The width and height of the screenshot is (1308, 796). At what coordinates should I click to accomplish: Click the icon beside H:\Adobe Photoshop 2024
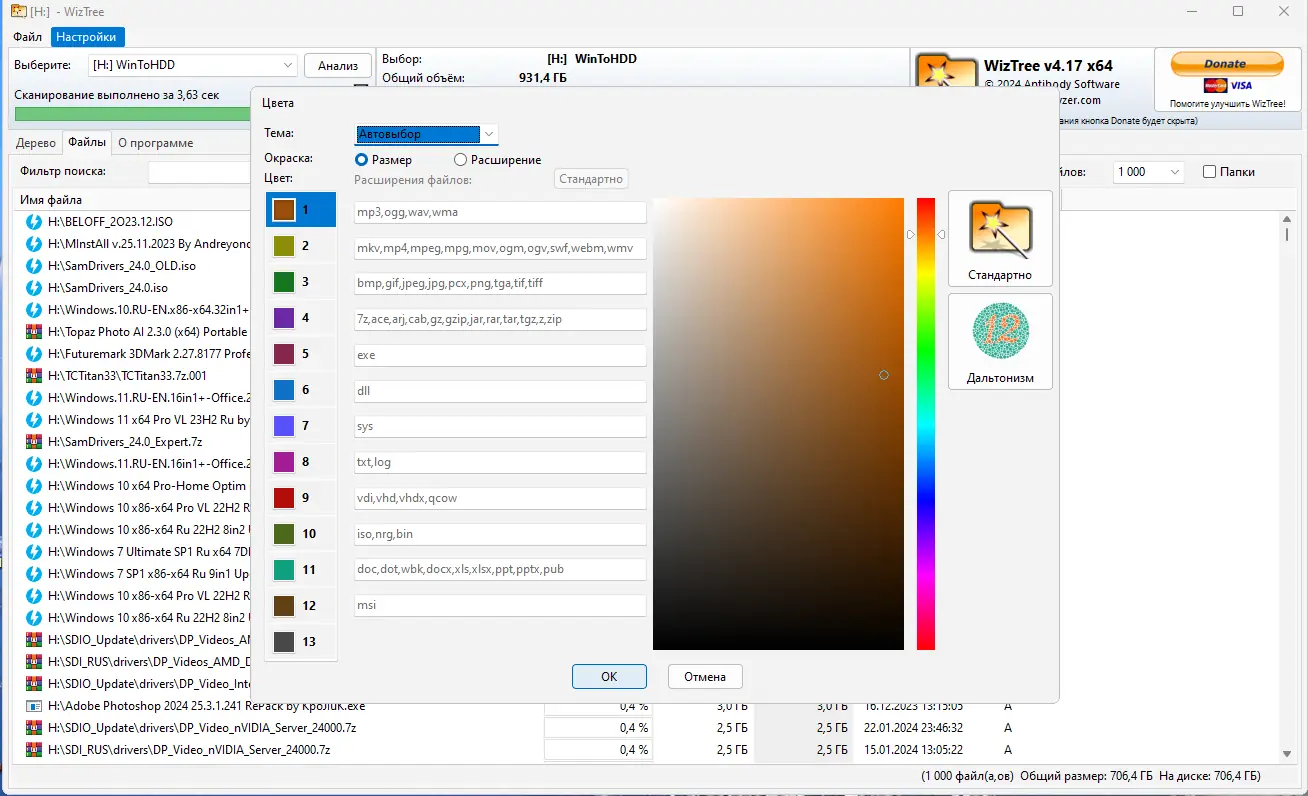click(33, 706)
